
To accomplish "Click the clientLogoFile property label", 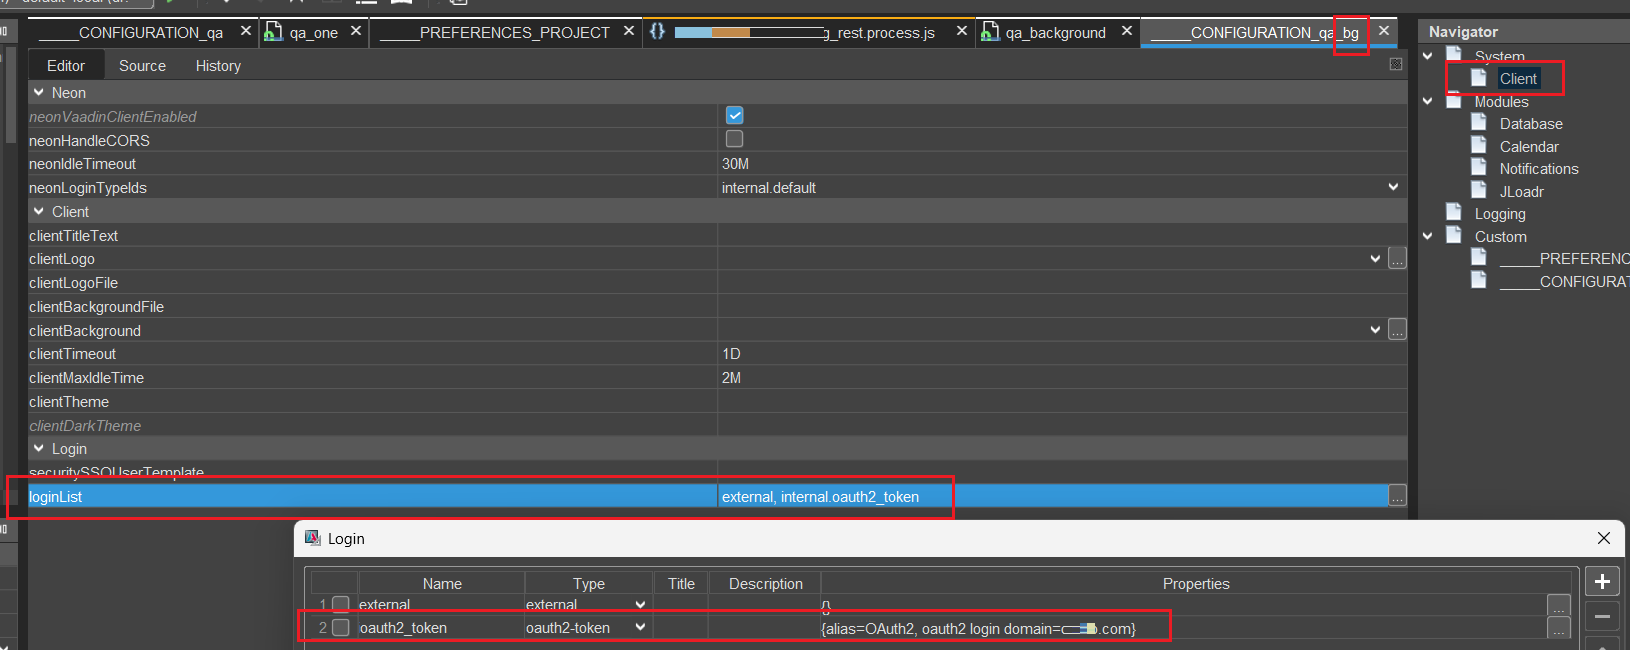I will point(73,283).
